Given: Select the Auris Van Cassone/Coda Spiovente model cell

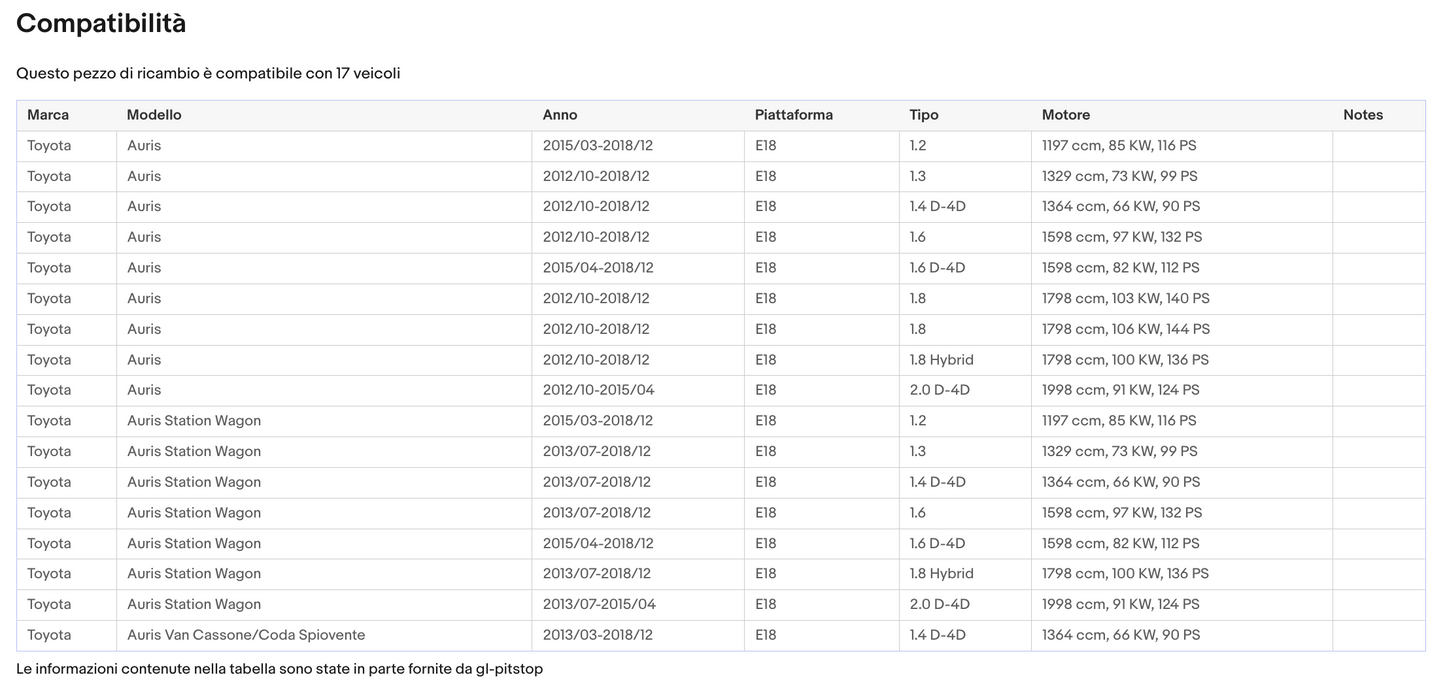Looking at the screenshot, I should pyautogui.click(x=246, y=635).
